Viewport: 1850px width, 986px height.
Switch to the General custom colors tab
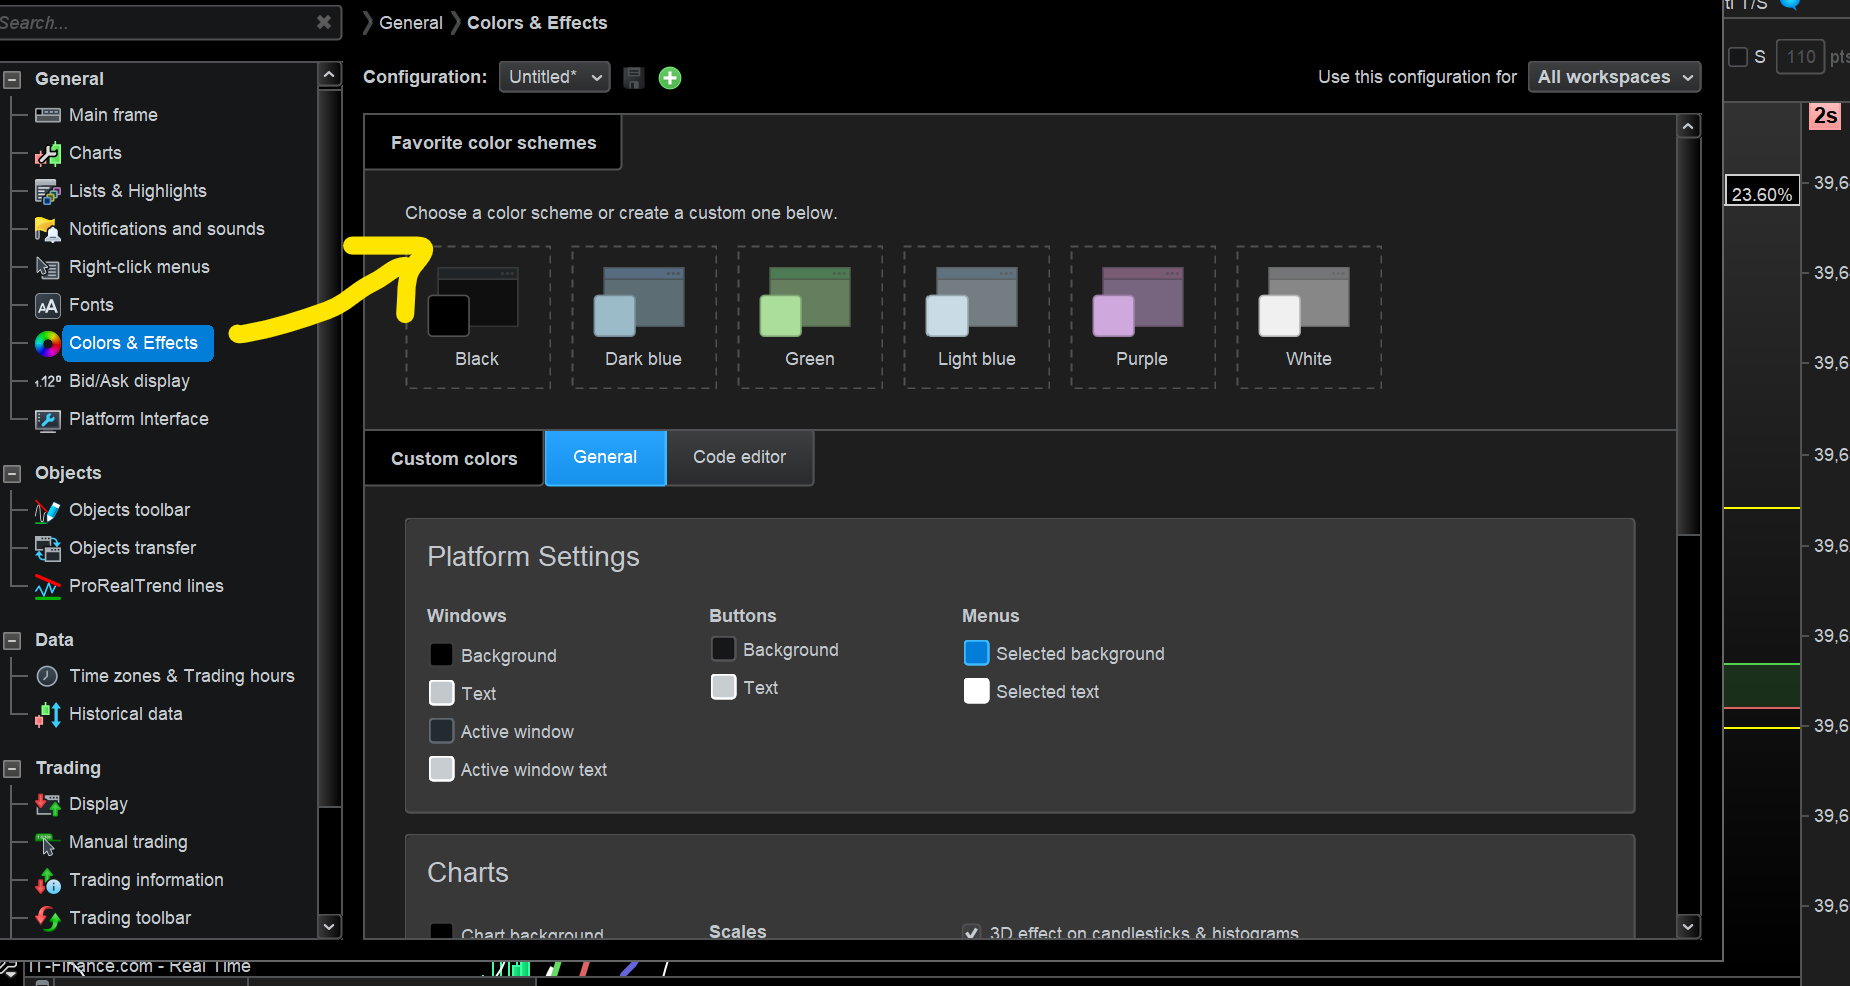605,458
